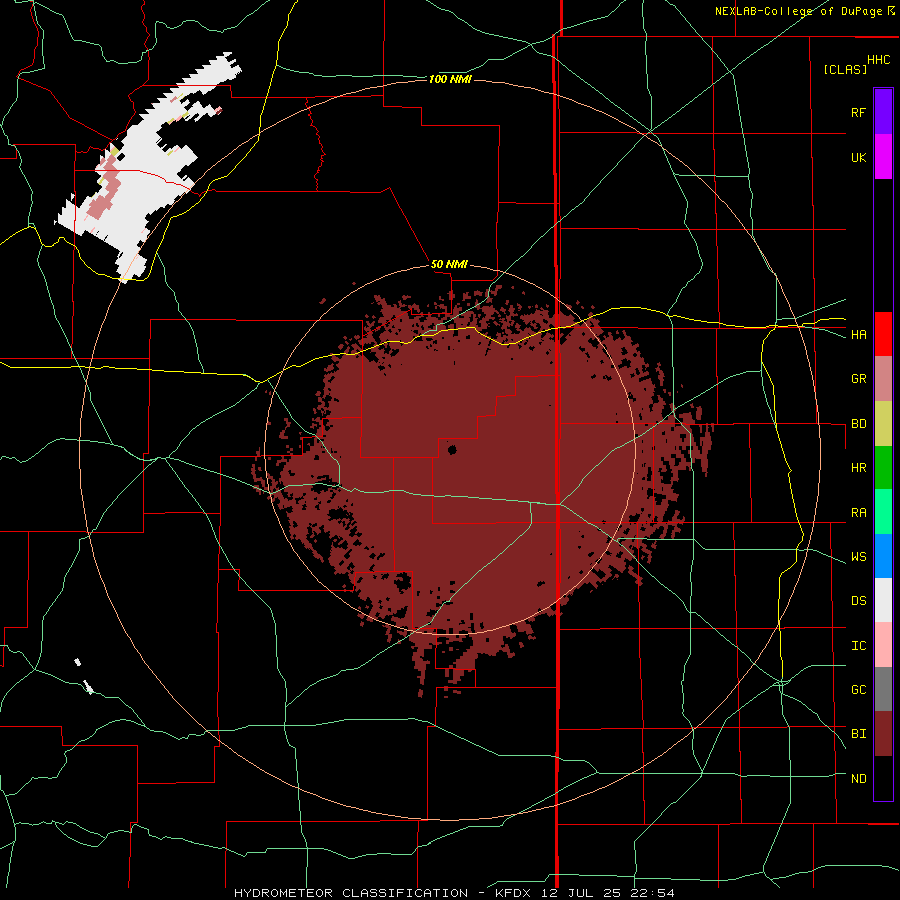Click the BD yellow legend swatch

tap(883, 424)
